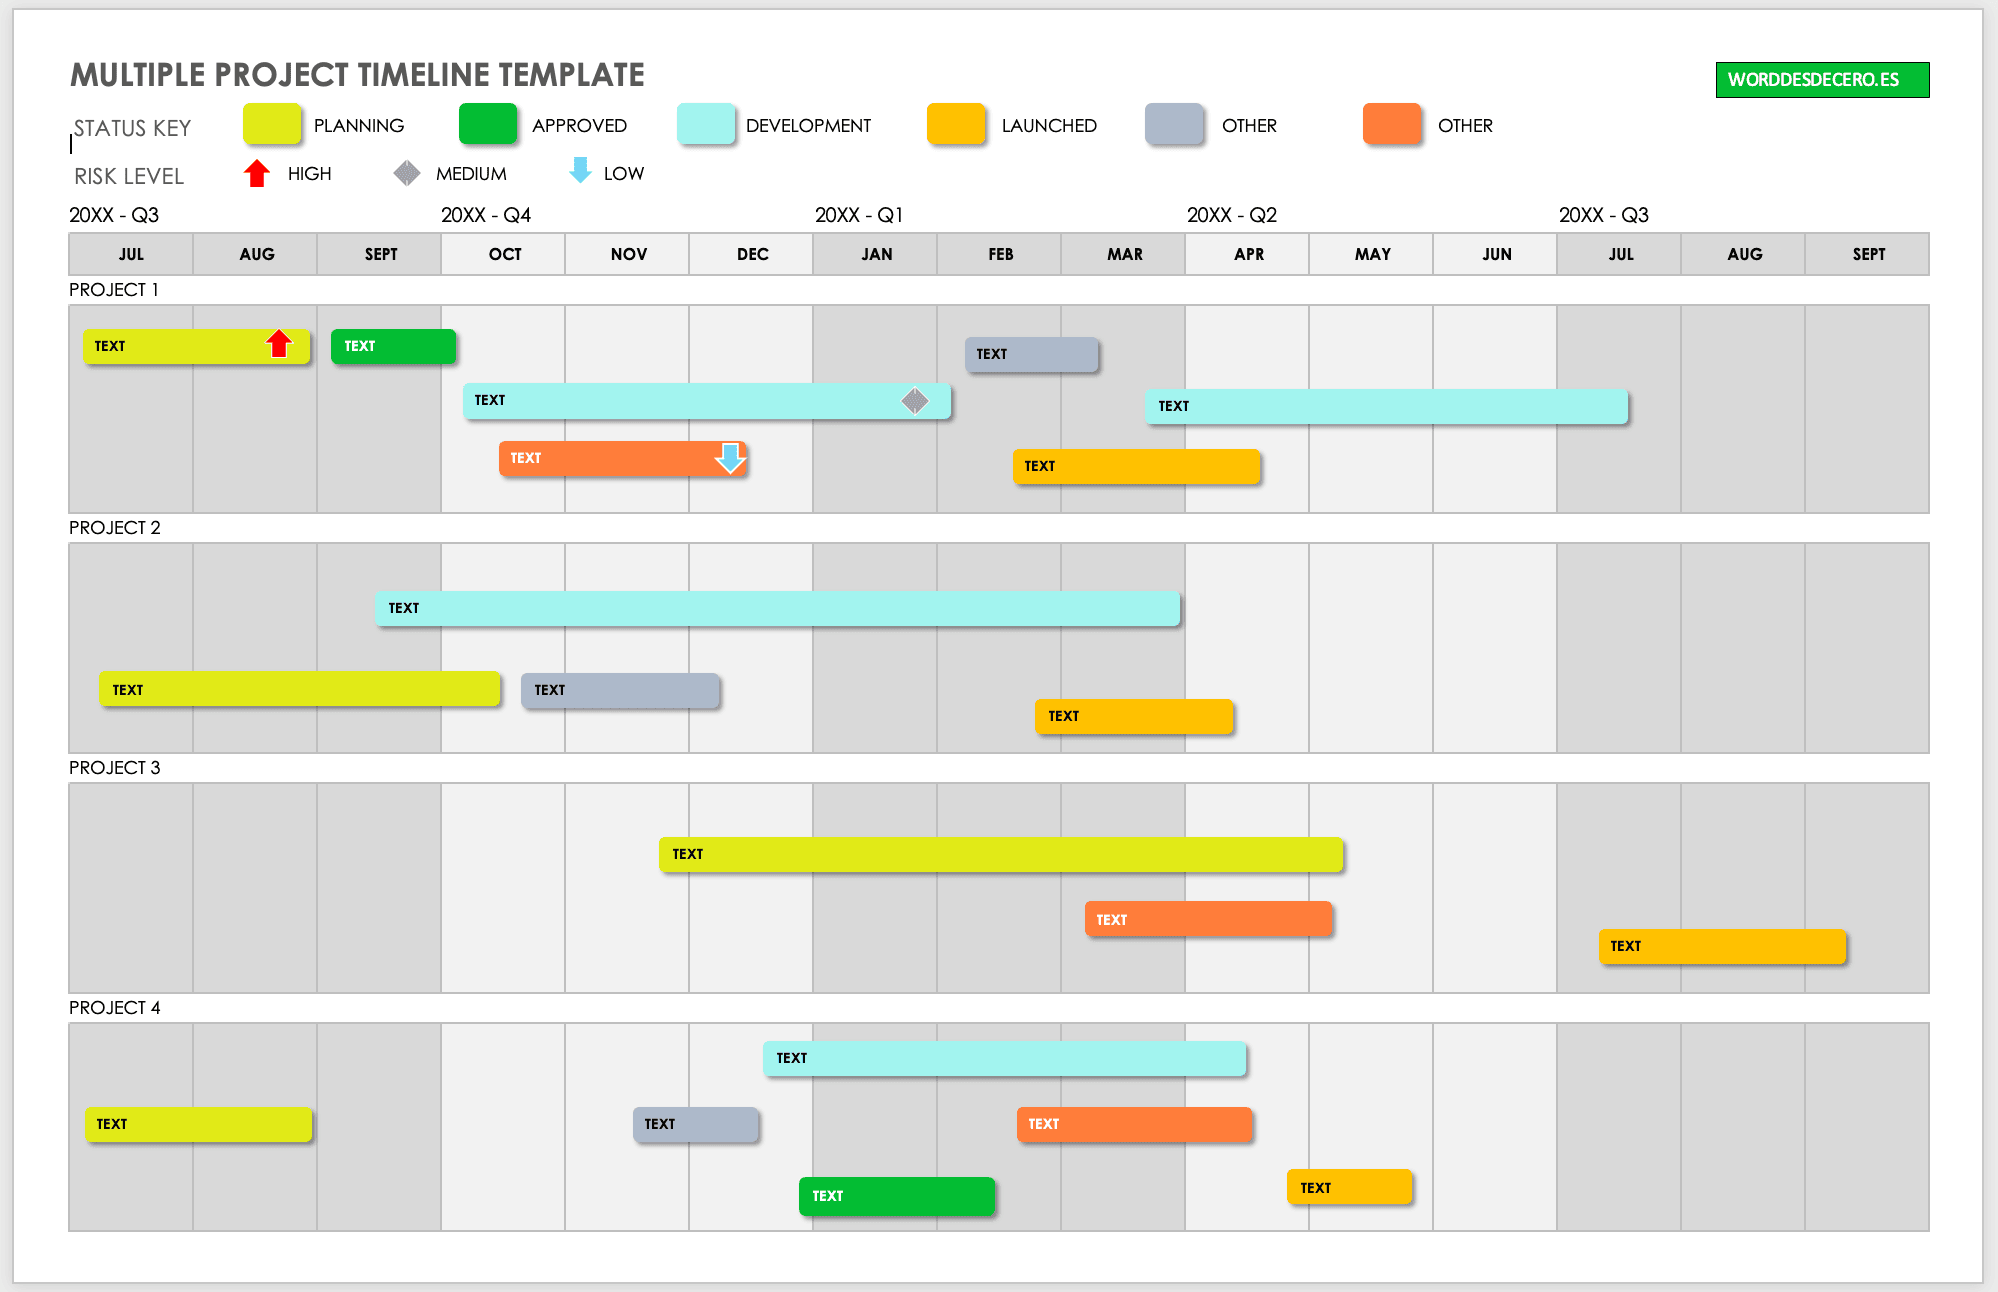Click the Launched amber legend swatch
The height and width of the screenshot is (1292, 1998).
point(956,124)
